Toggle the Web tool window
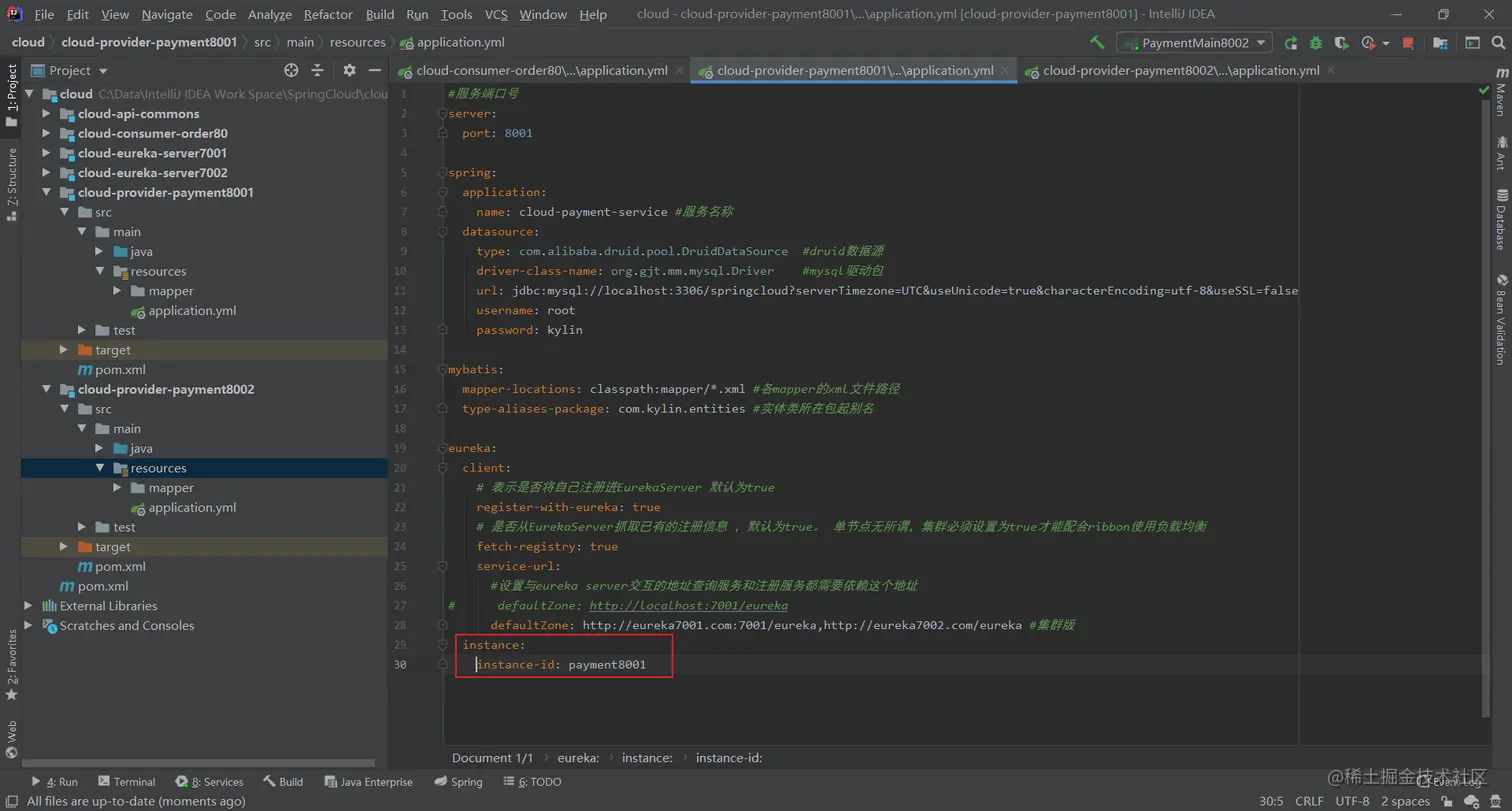Viewport: 1512px width, 811px height. 11,740
